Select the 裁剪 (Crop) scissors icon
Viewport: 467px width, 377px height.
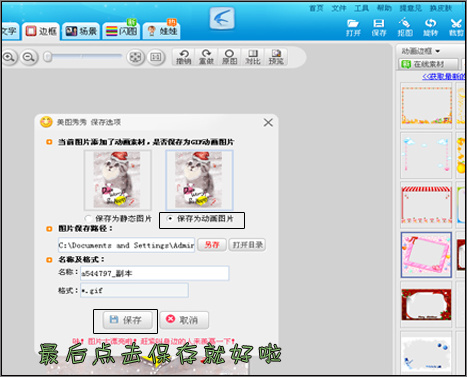tap(456, 27)
